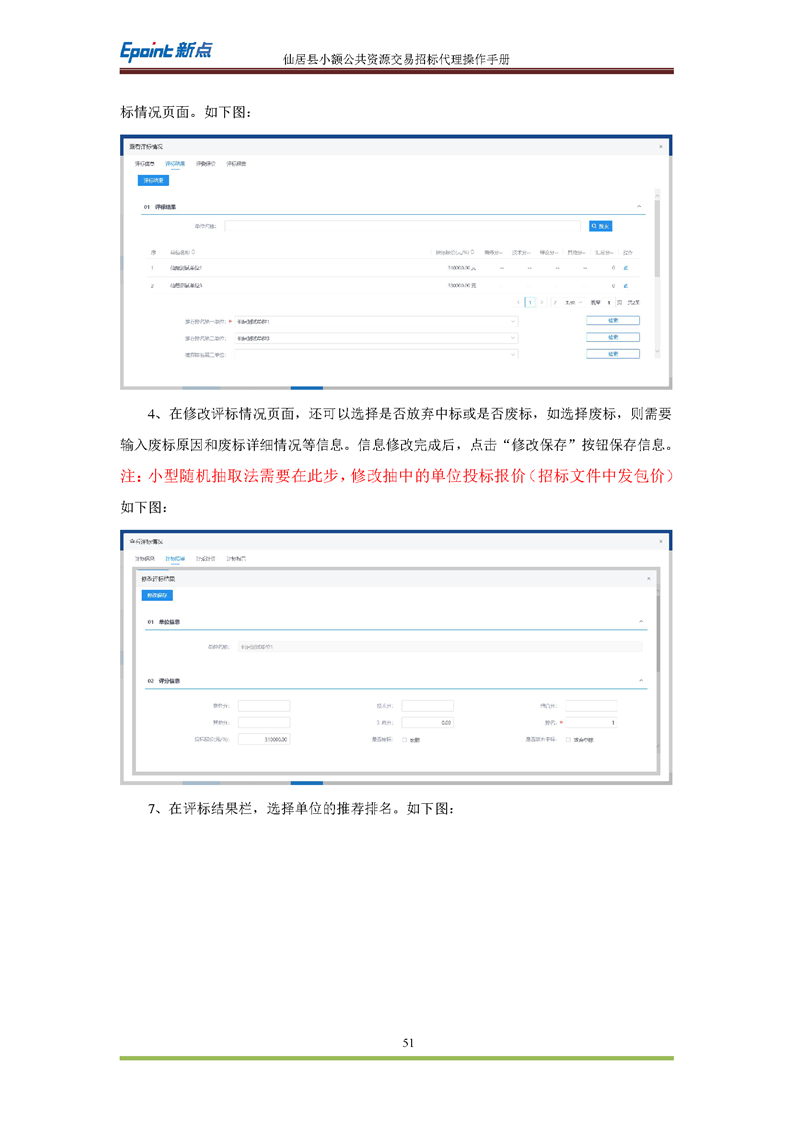Close the lower outer dialog with its top X icon
Viewport: 793px width, 1122px height.
point(661,542)
